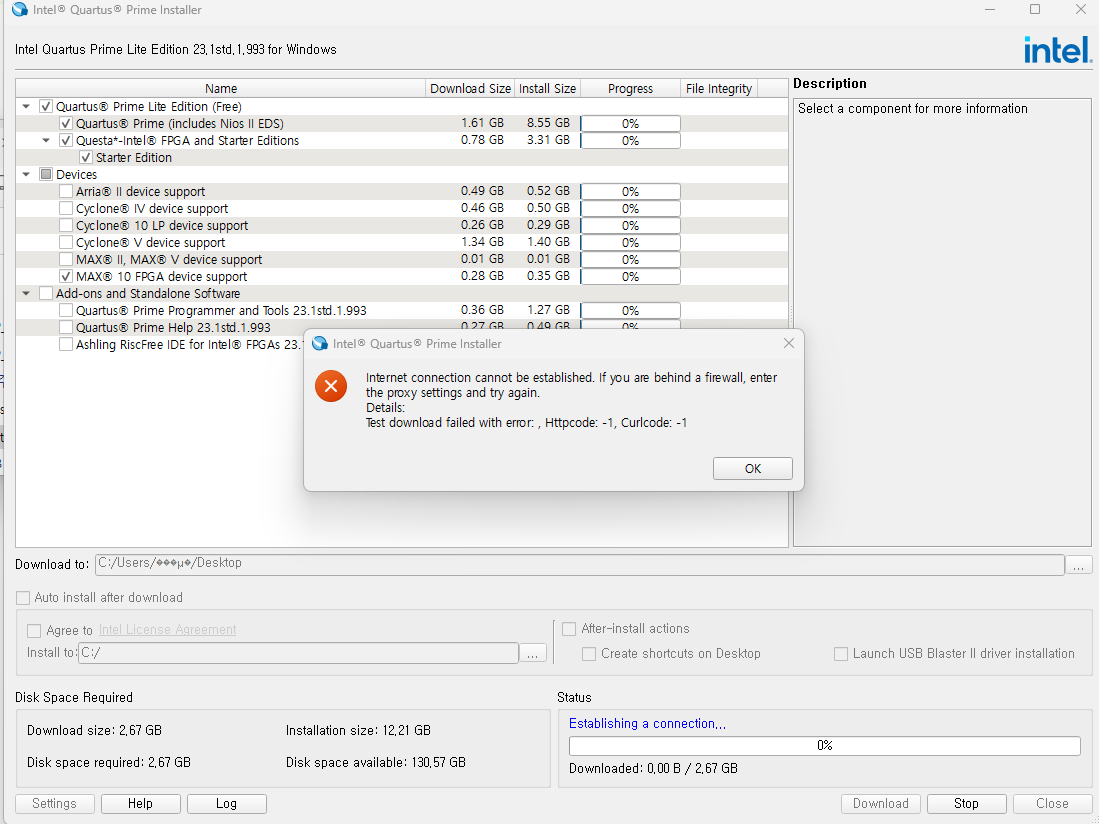
Task: Check Ashling RiscFree IDE for Intel FPGAs
Action: (66, 345)
